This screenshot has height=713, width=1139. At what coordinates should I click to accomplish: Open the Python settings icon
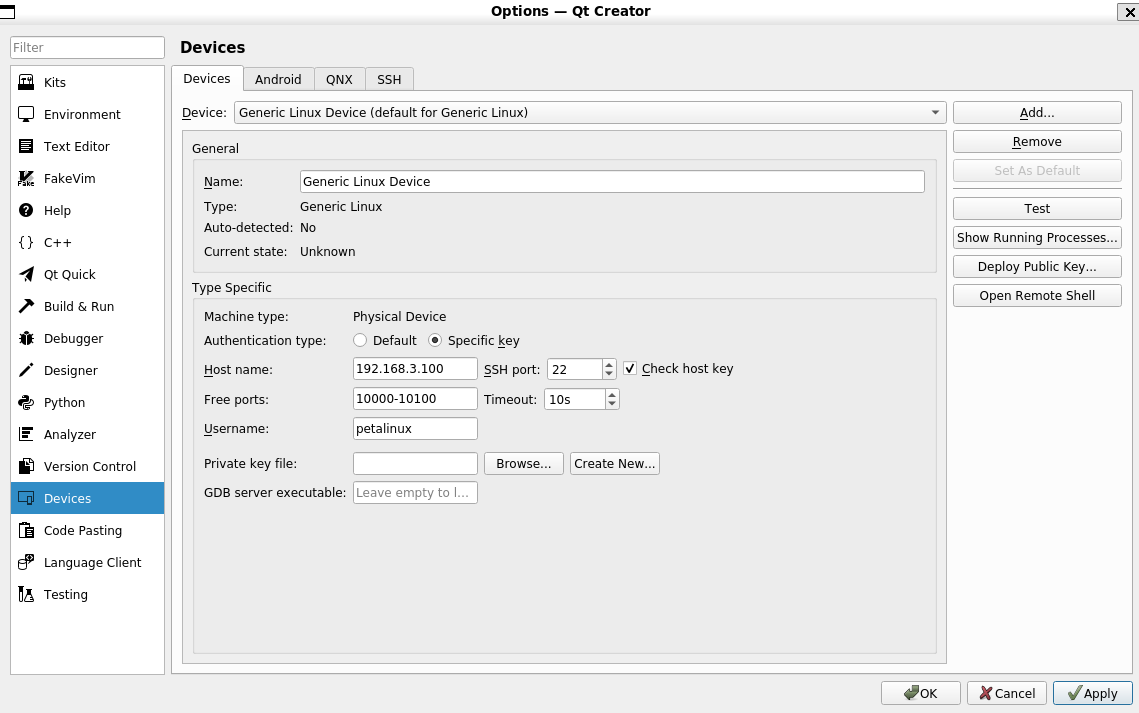(x=26, y=402)
